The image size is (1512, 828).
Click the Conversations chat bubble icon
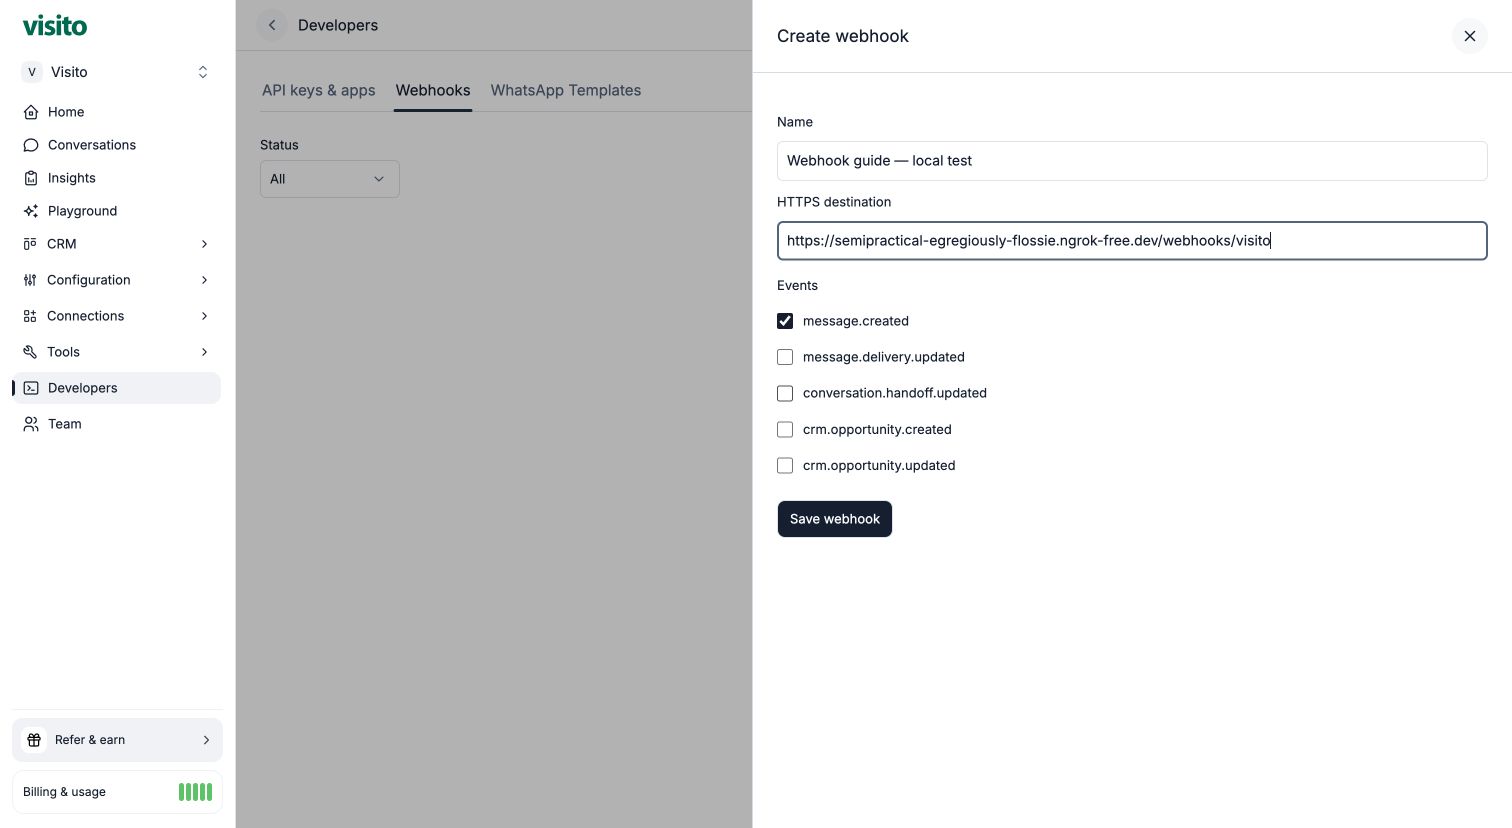31,145
